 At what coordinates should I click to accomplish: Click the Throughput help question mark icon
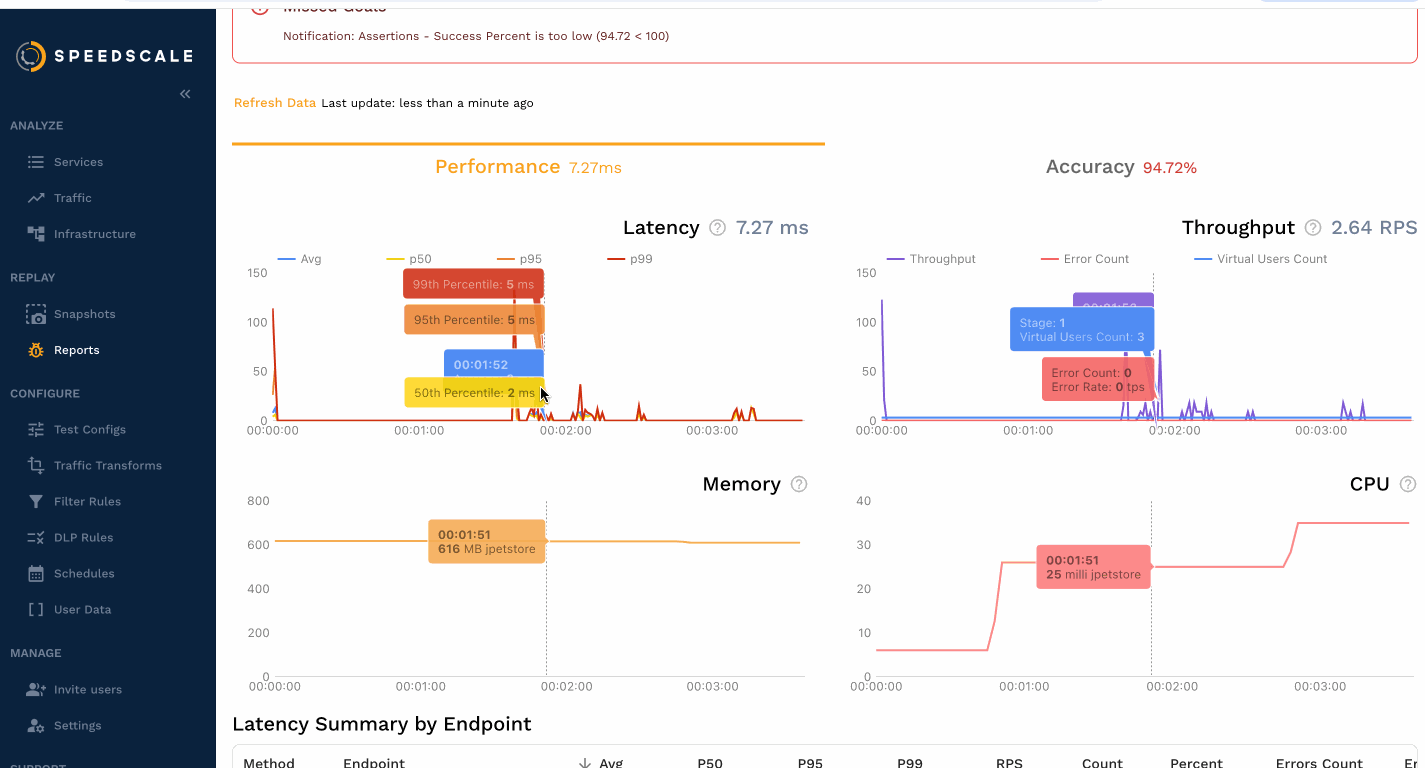(1313, 228)
